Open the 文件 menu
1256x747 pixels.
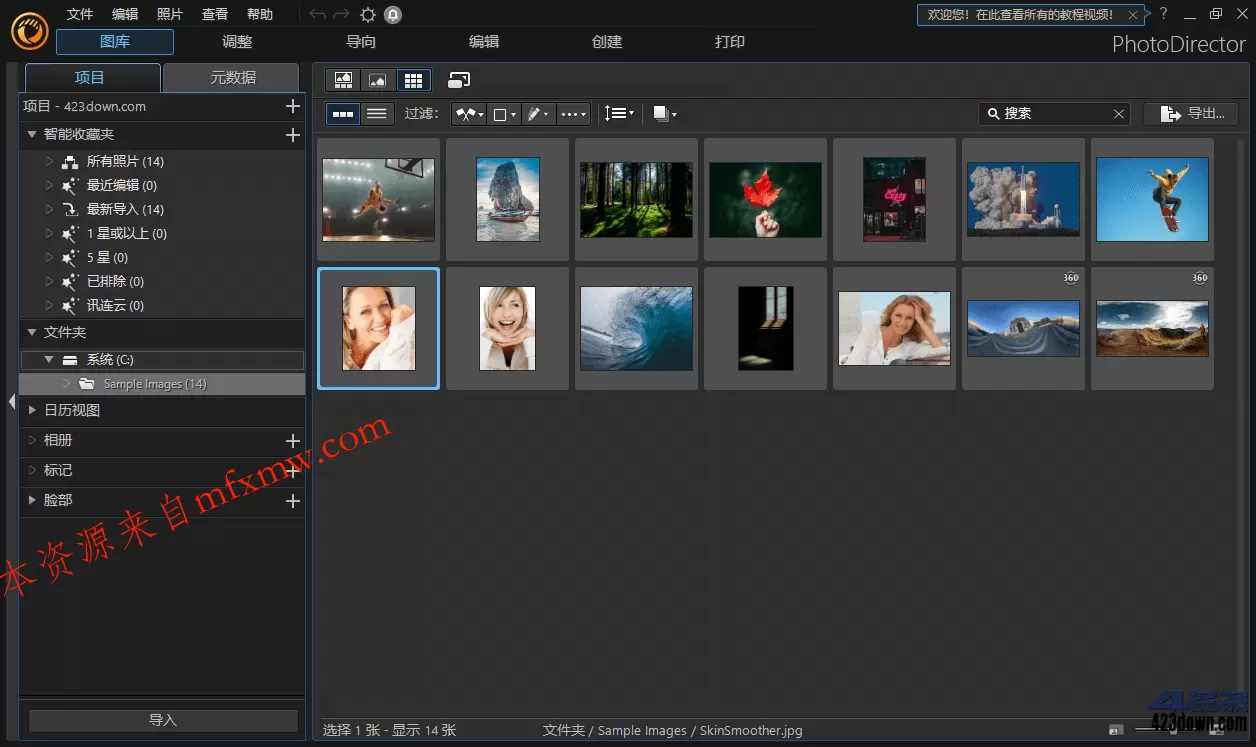80,14
